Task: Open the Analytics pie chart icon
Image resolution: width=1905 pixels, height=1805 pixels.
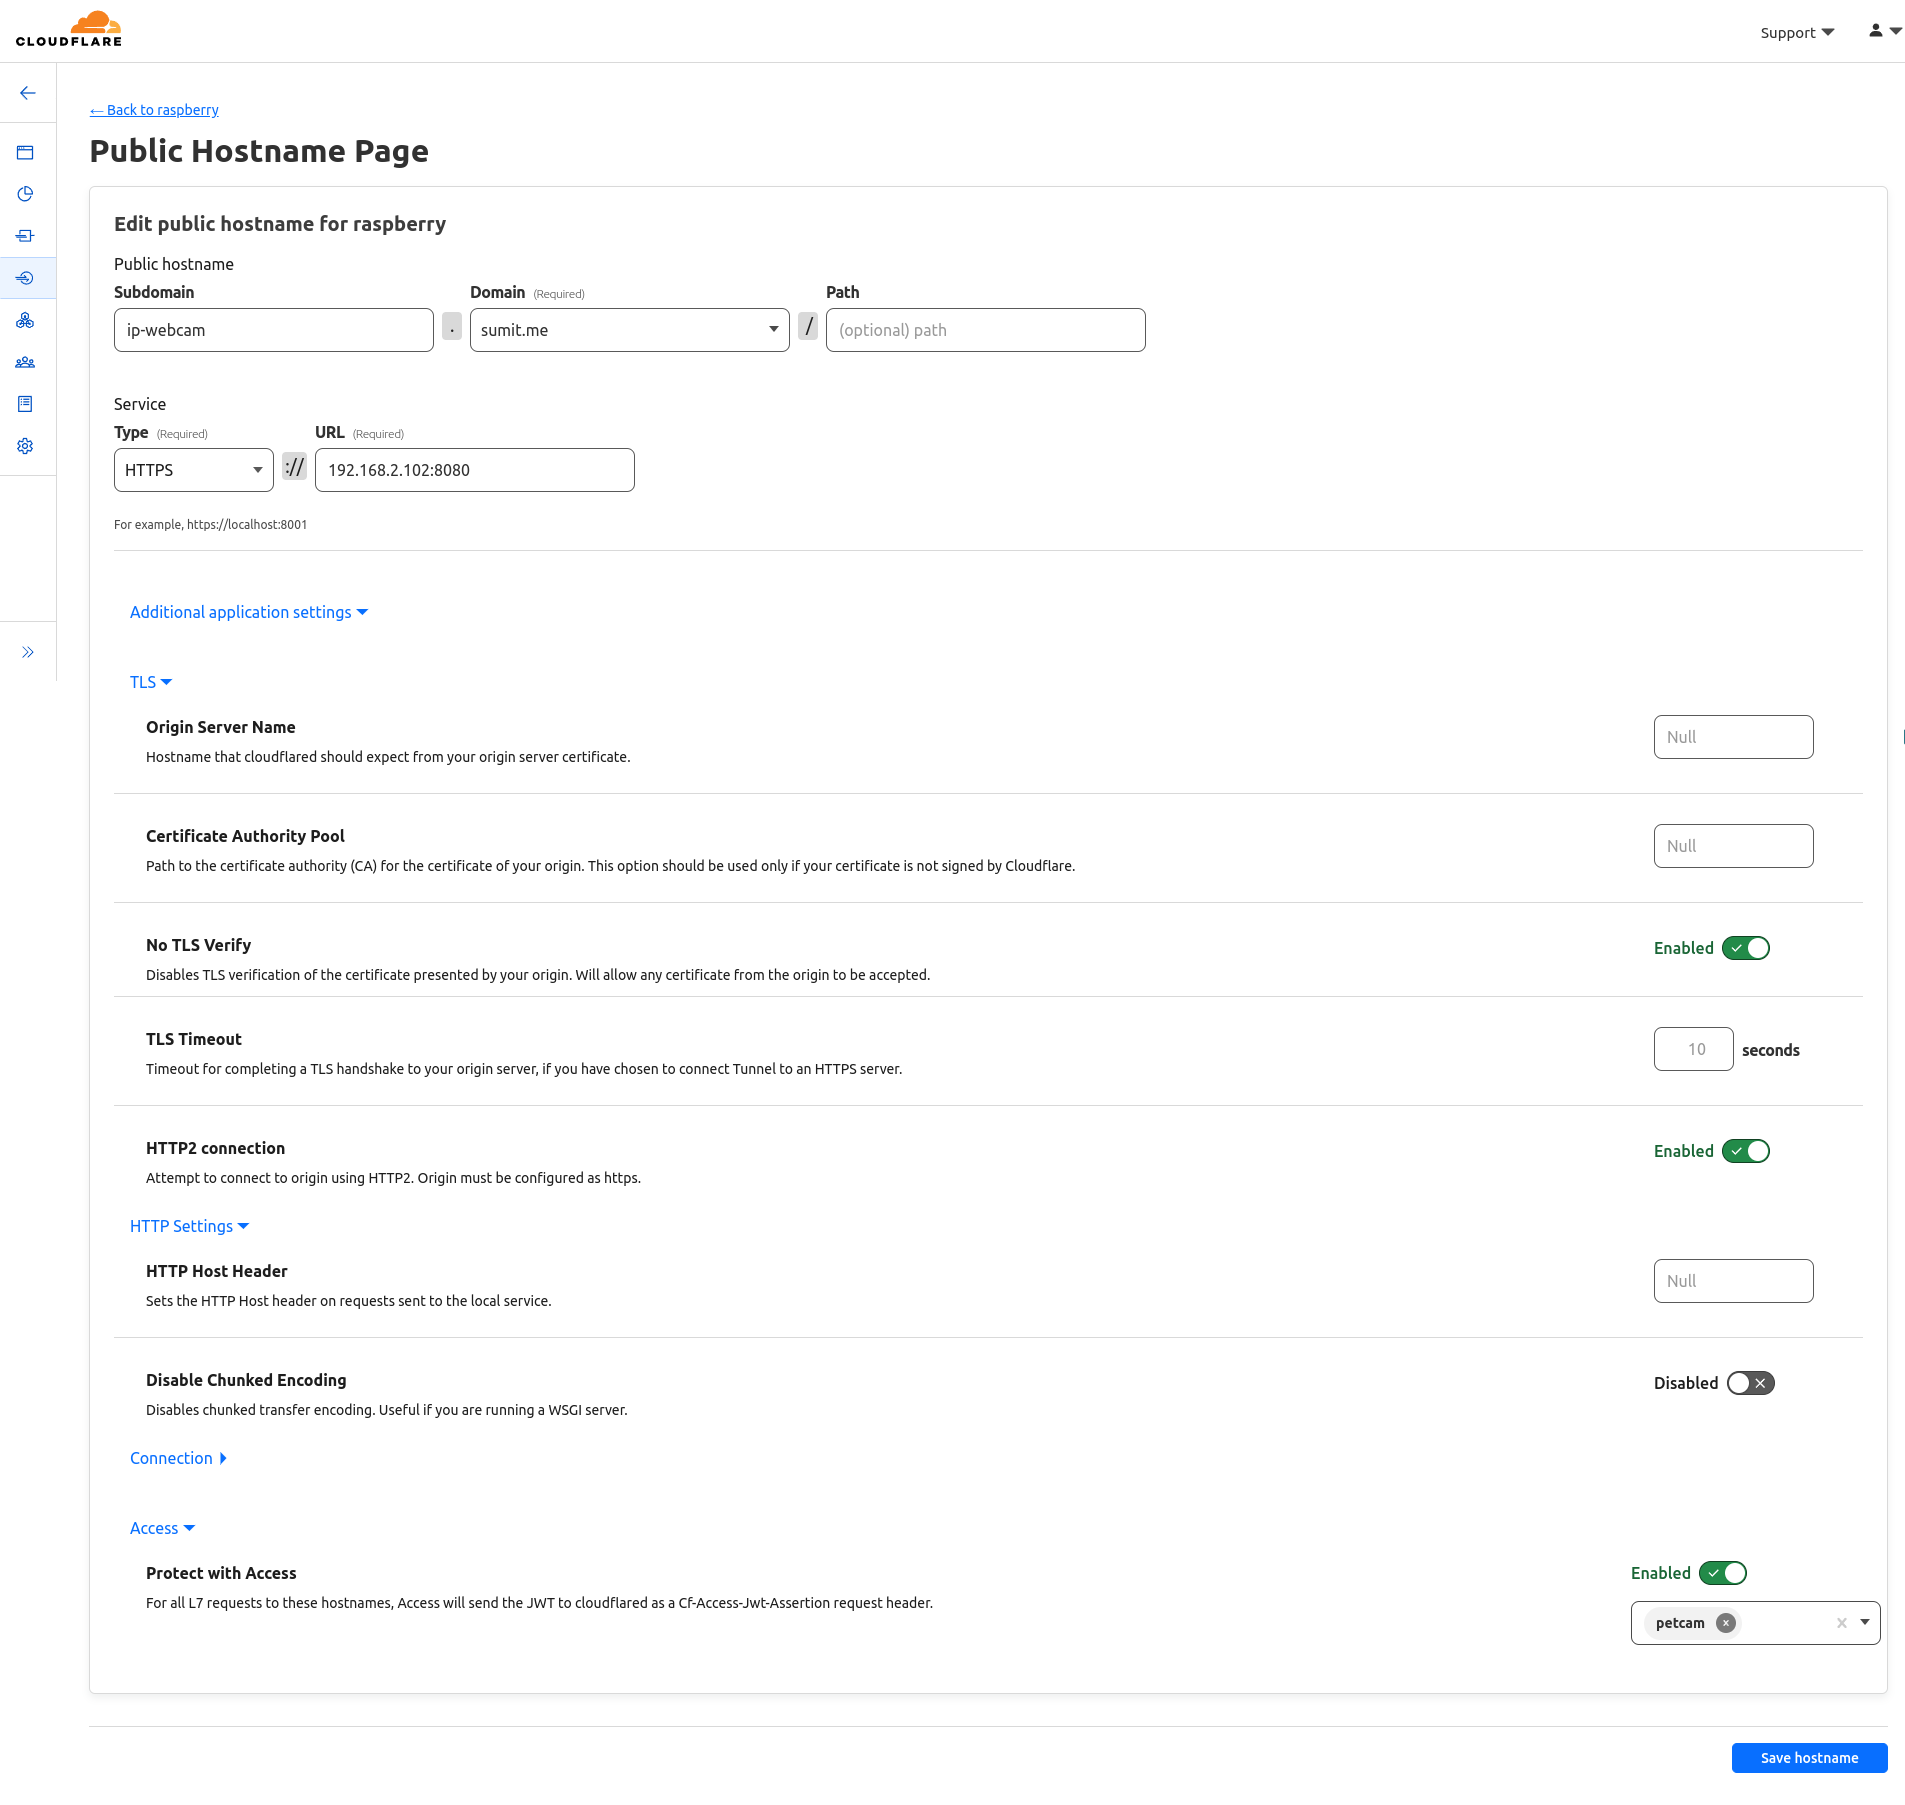Action: [25, 194]
